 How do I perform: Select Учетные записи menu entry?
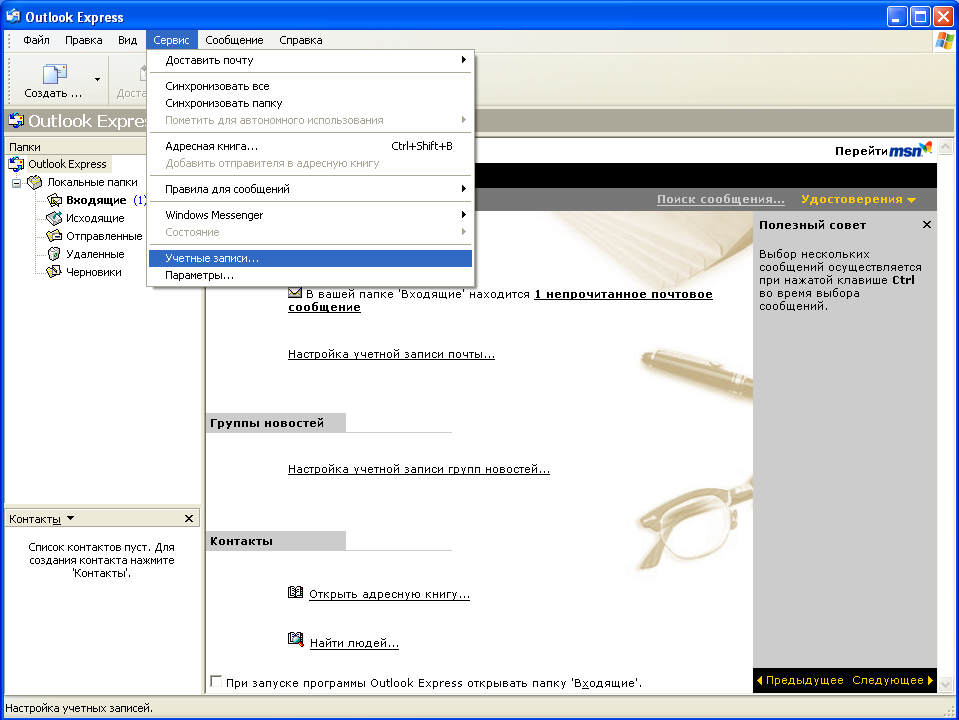click(310, 258)
